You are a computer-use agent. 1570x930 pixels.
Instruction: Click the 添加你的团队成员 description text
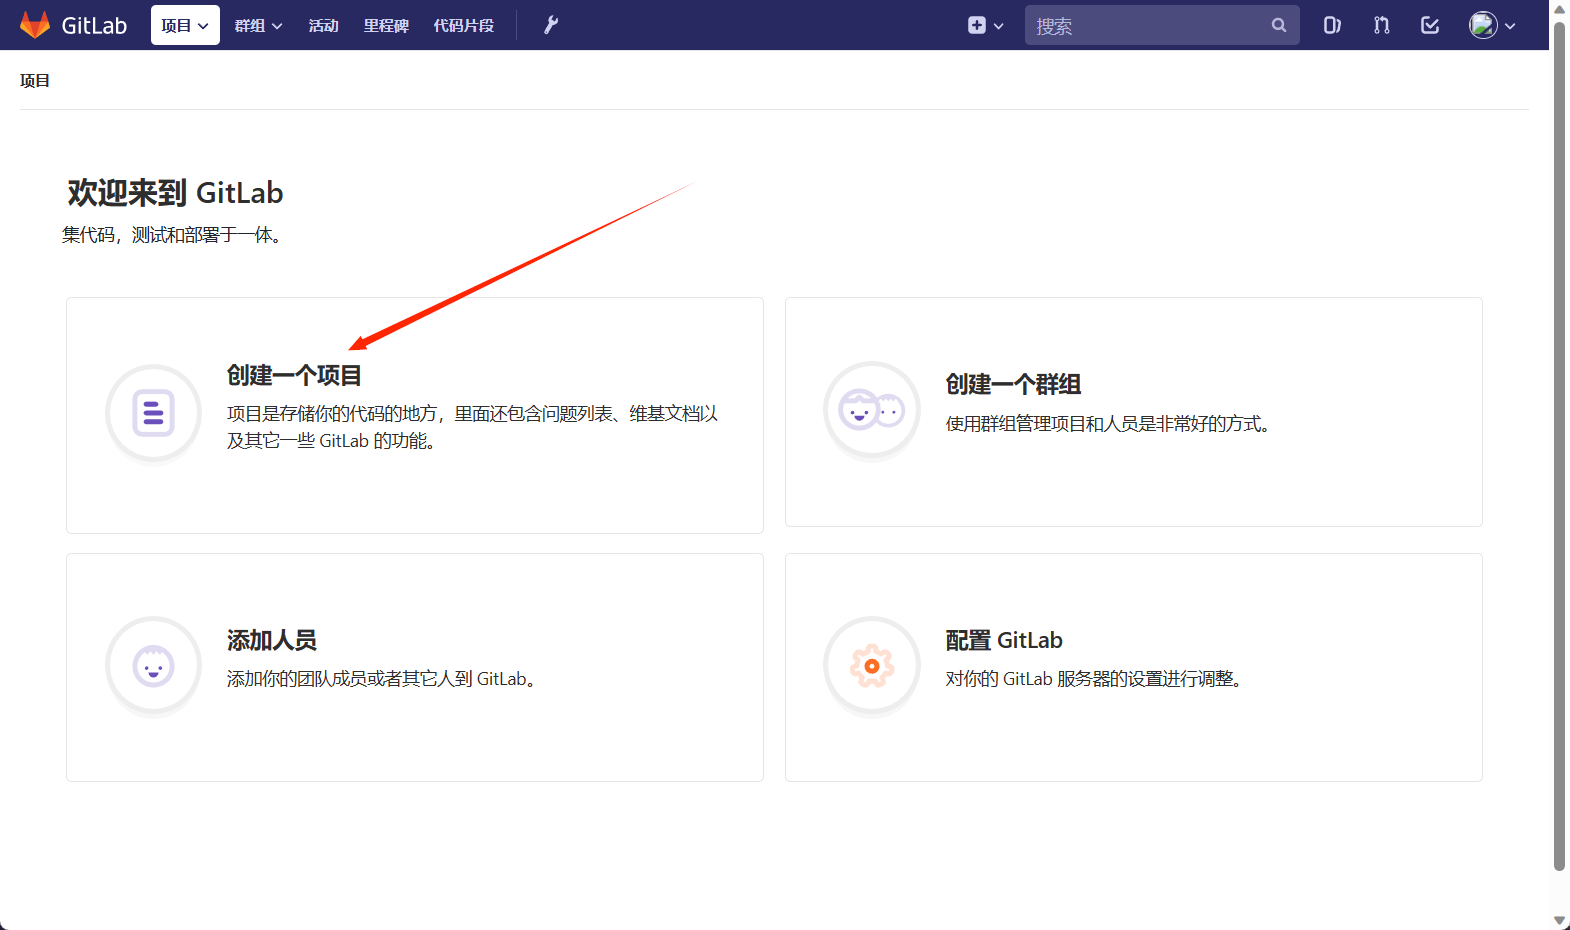[381, 679]
